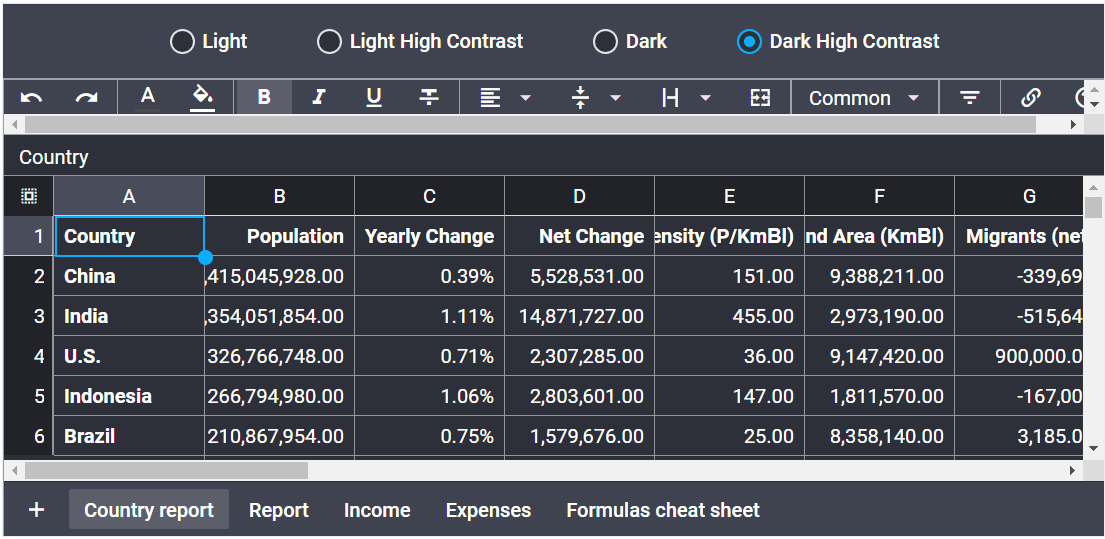
Task: Select the Brazil cell
Action: point(130,436)
